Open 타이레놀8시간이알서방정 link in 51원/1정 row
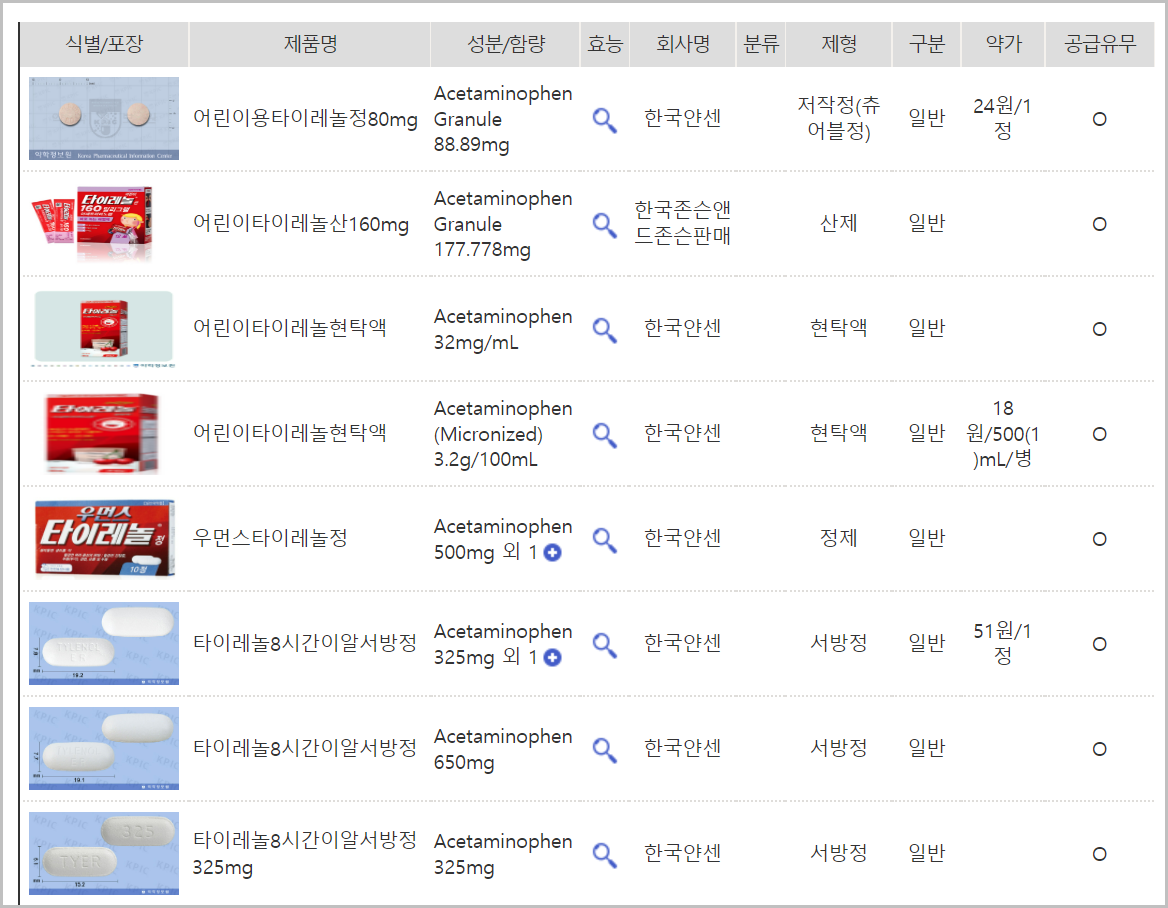 click(305, 643)
